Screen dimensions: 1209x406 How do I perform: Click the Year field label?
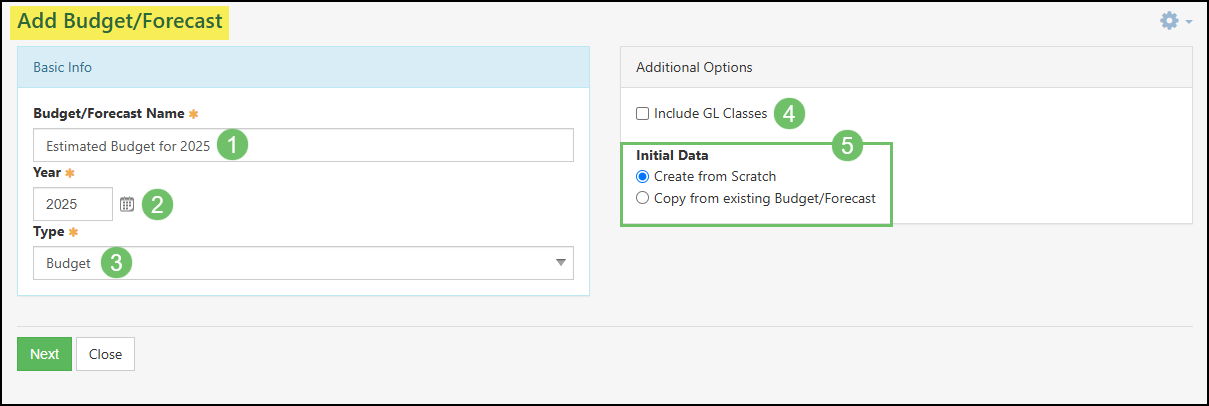click(47, 172)
